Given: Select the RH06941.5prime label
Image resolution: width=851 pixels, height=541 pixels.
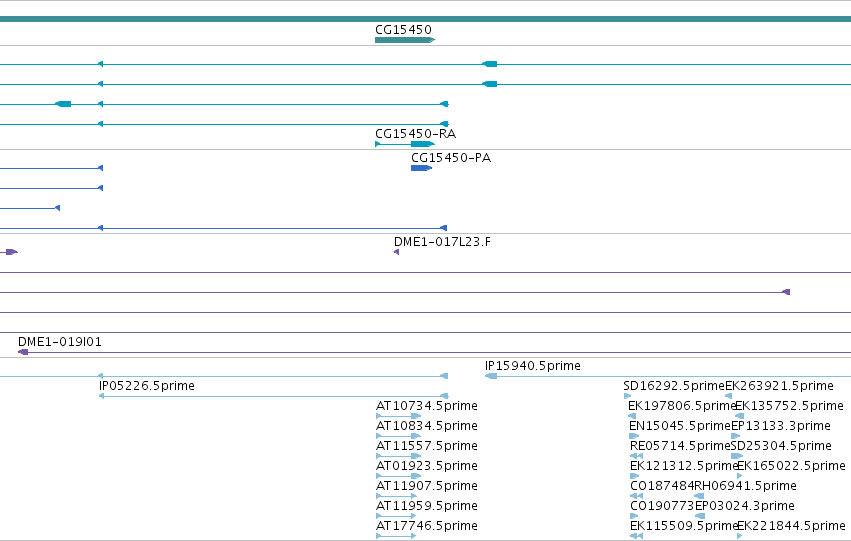Looking at the screenshot, I should 745,486.
